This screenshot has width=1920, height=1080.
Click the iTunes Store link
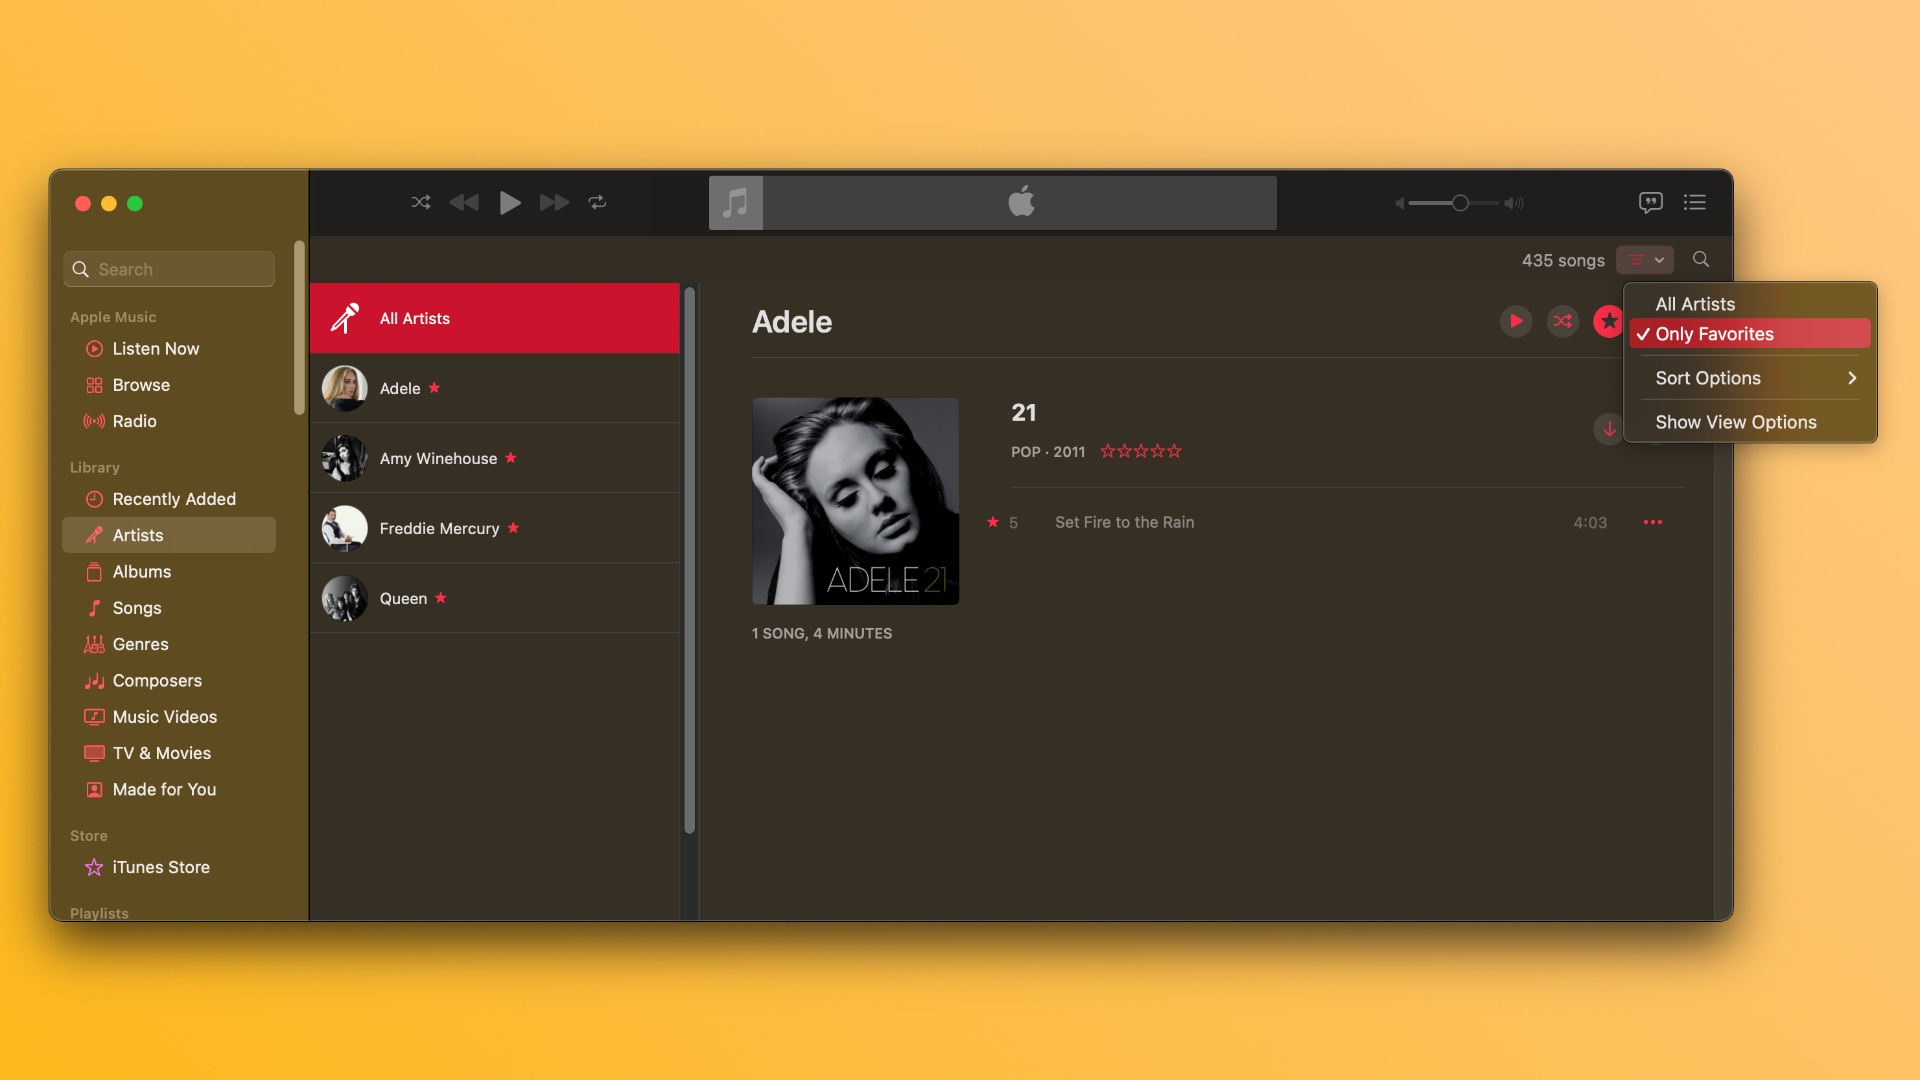click(x=161, y=866)
